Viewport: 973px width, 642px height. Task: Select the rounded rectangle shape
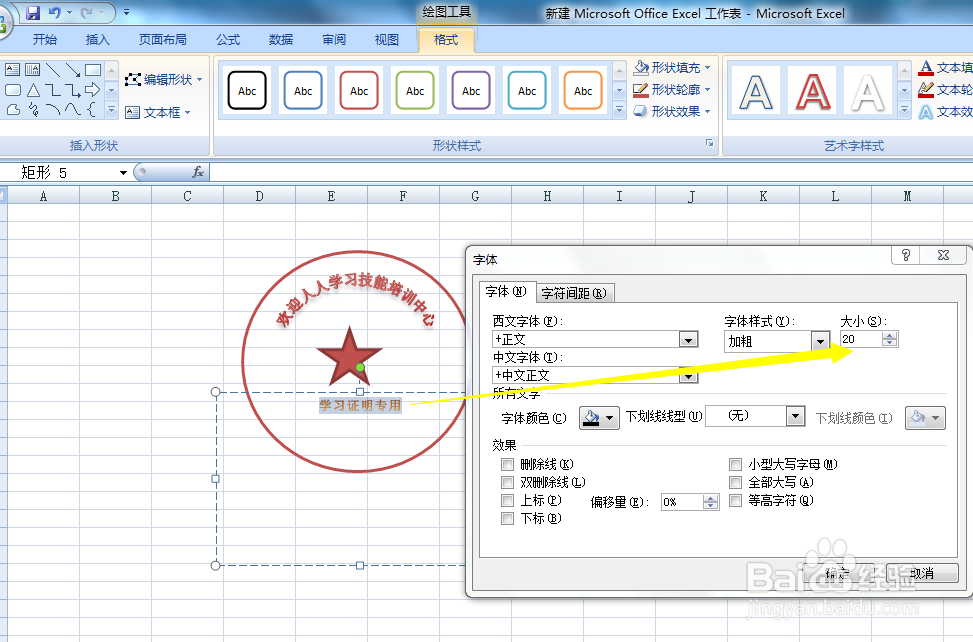(12, 90)
